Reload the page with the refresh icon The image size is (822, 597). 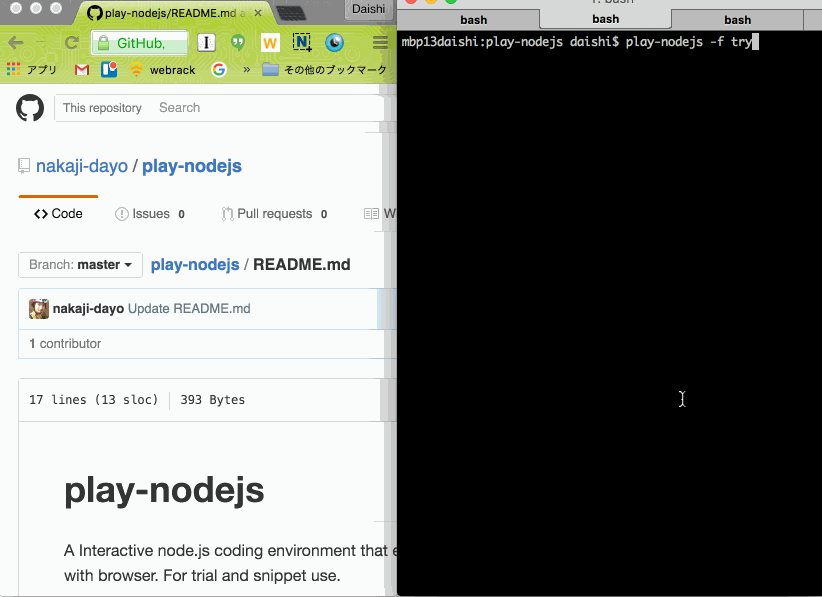pyautogui.click(x=72, y=43)
